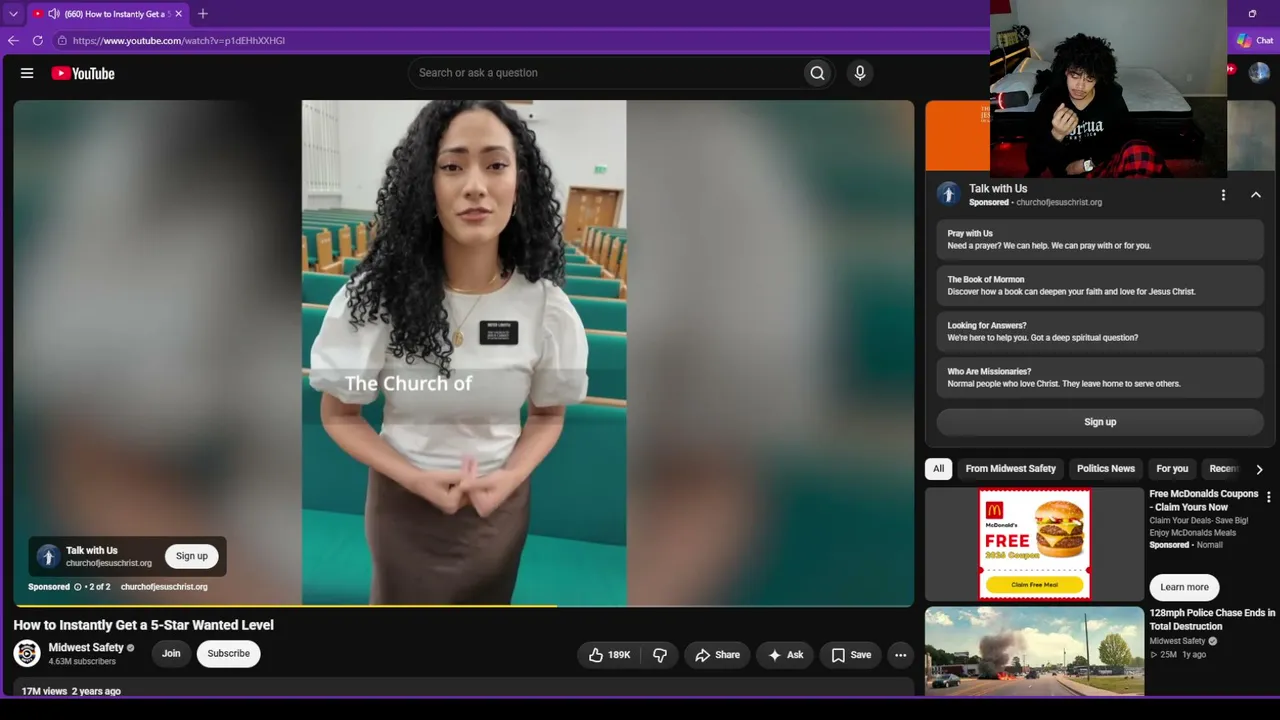This screenshot has width=1280, height=720.
Task: Open '128mph Police Chase Ends in Total Destruction' title
Action: coord(1212,620)
